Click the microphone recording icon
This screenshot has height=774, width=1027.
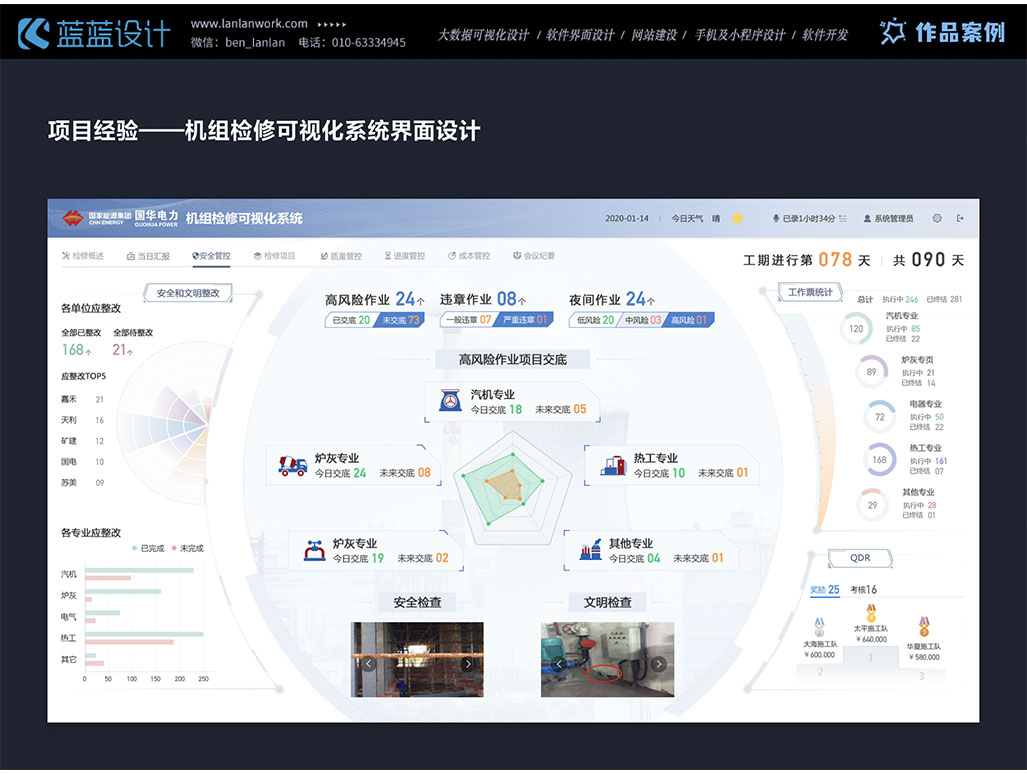(x=775, y=218)
